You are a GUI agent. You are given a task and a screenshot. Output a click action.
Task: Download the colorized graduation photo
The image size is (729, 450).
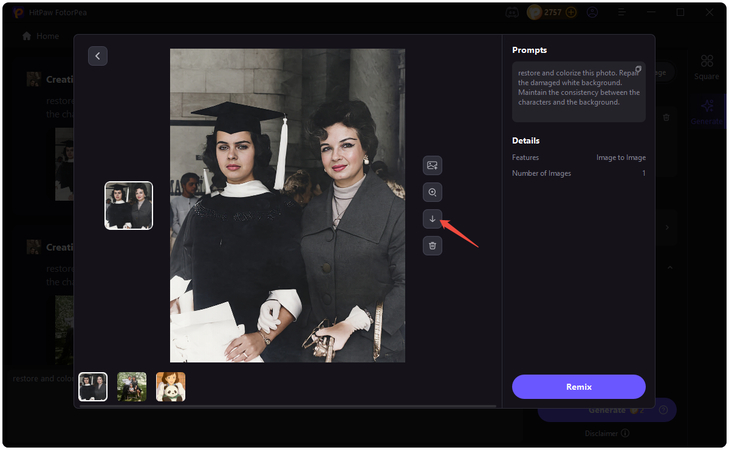coord(432,219)
